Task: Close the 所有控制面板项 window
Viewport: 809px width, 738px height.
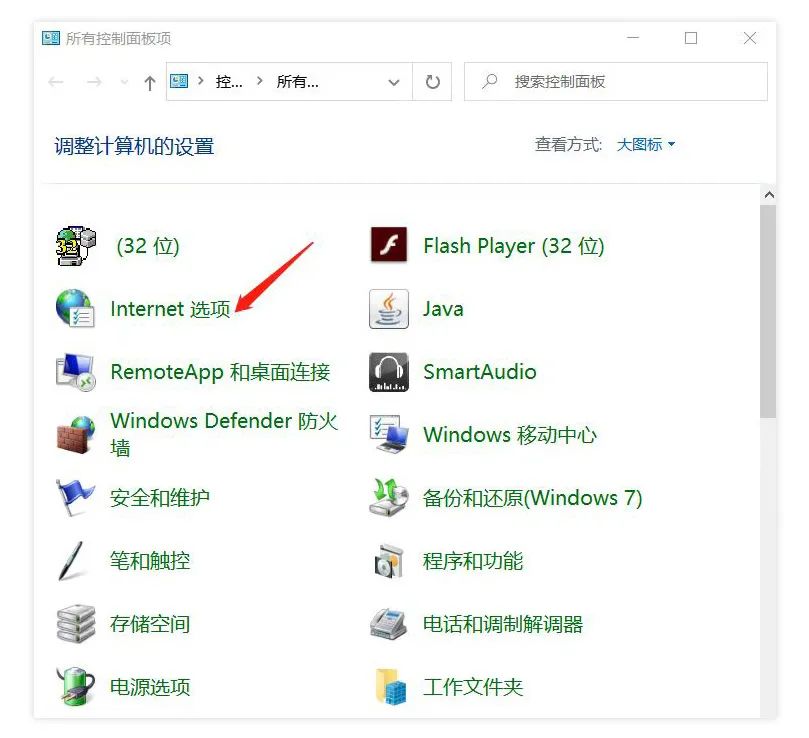Action: (x=750, y=38)
